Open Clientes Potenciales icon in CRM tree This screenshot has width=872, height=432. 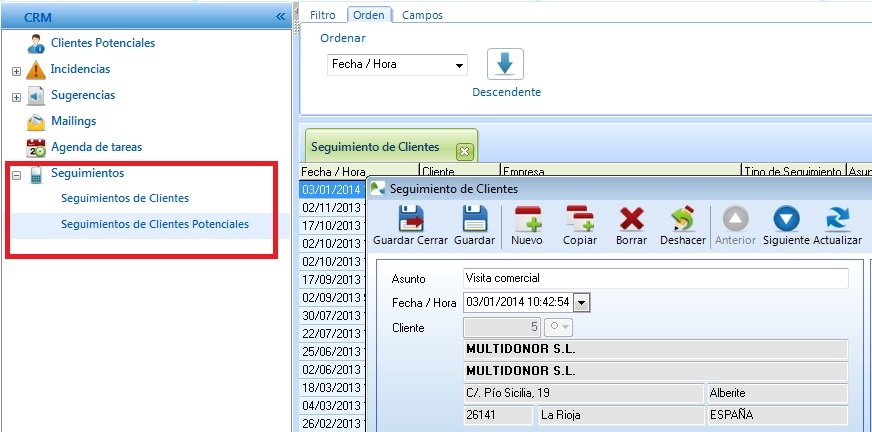[36, 43]
